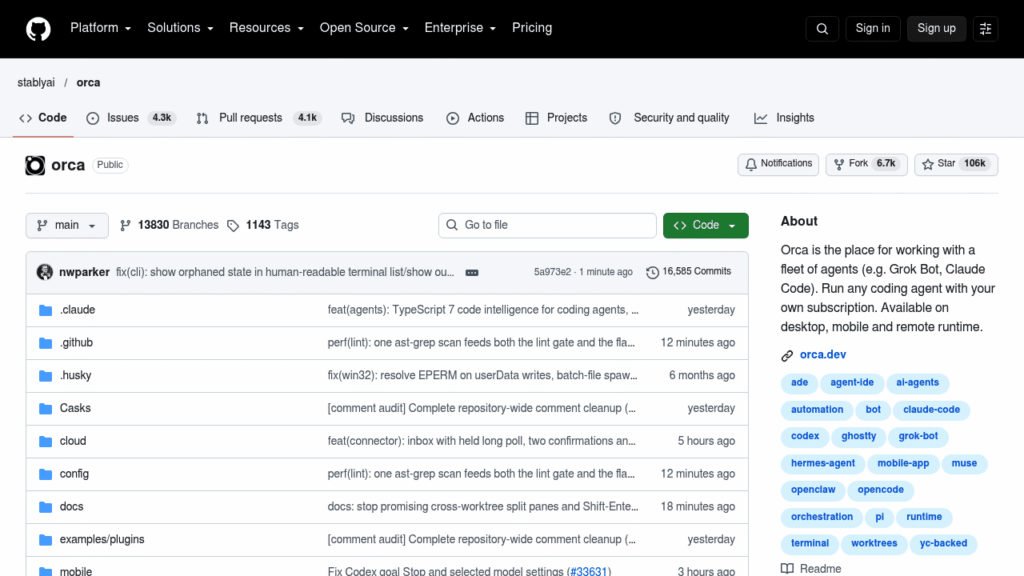The width and height of the screenshot is (1024, 576).
Task: Select the yc-backed topic tag
Action: 943,543
